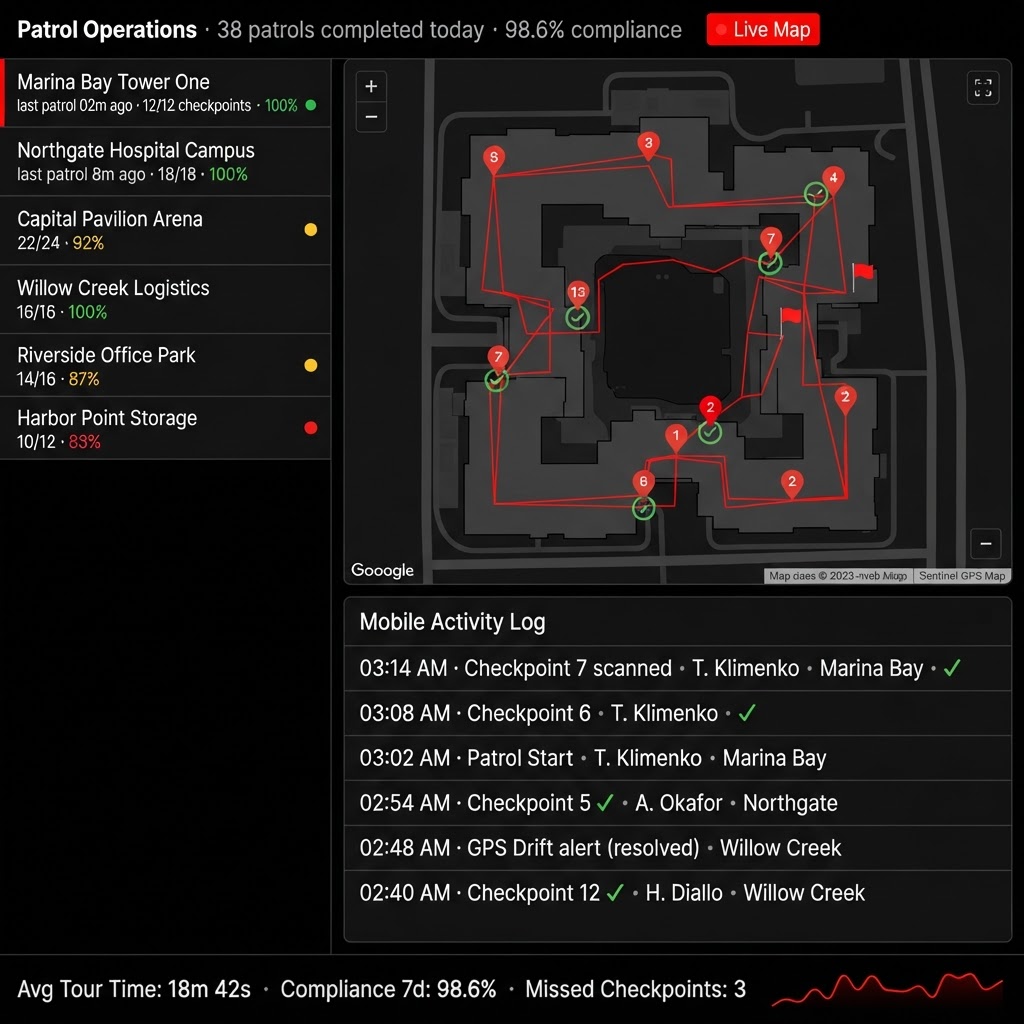Click 'Compliance 7d: 98.6%' stat
Image resolution: width=1024 pixels, height=1024 pixels.
[x=388, y=989]
